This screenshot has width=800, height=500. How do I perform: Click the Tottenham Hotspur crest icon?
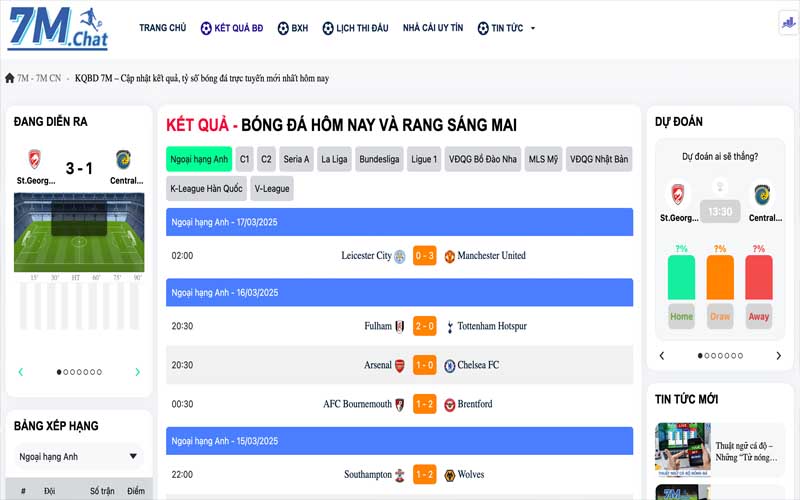click(449, 327)
